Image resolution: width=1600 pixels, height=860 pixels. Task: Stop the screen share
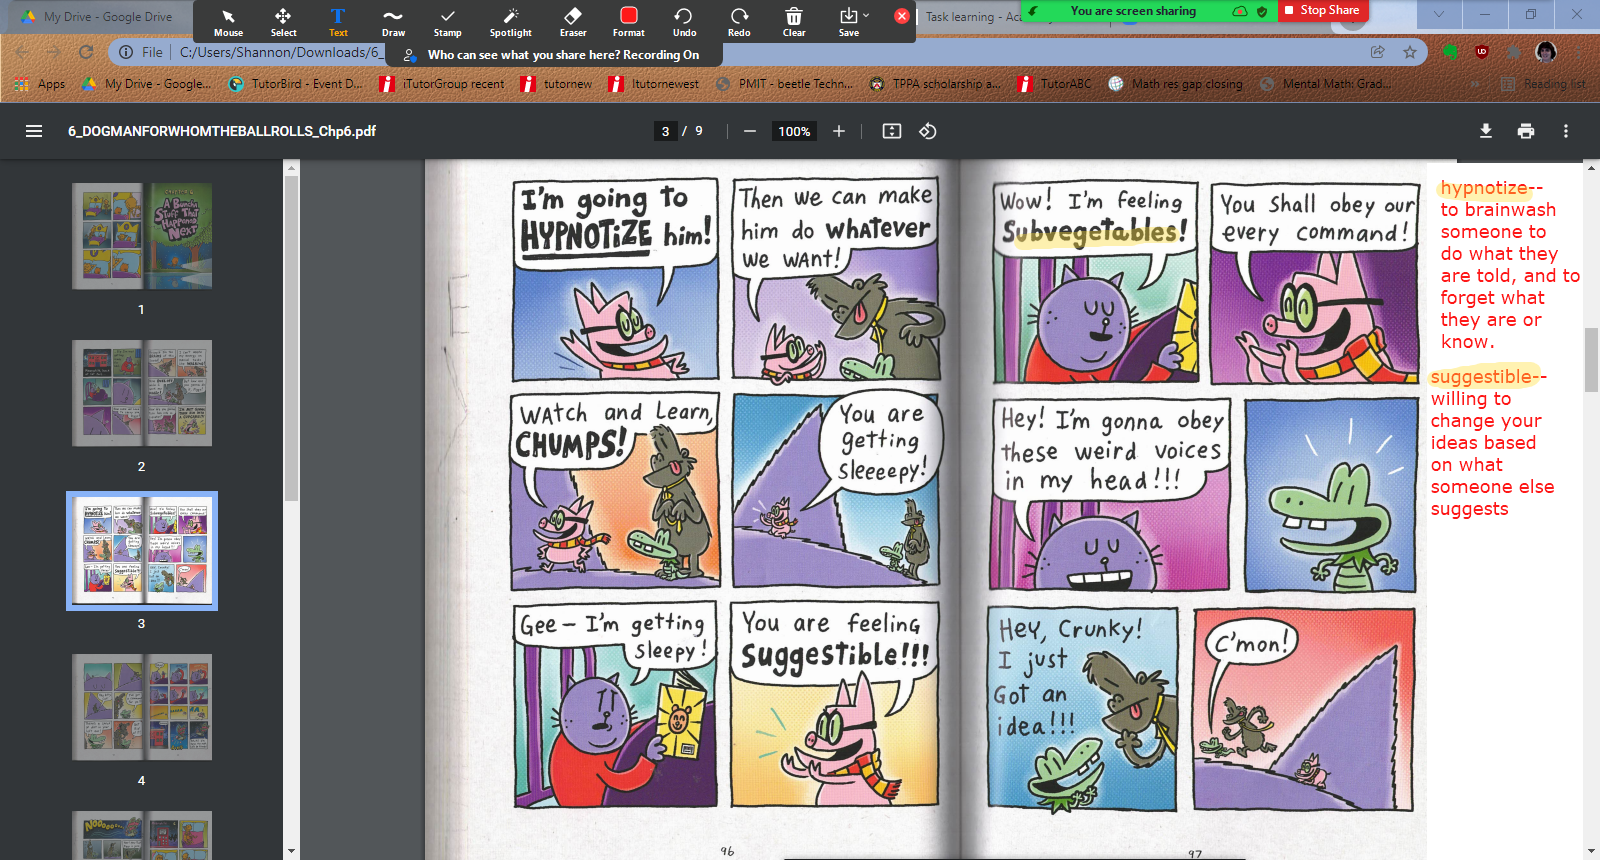pyautogui.click(x=1322, y=11)
